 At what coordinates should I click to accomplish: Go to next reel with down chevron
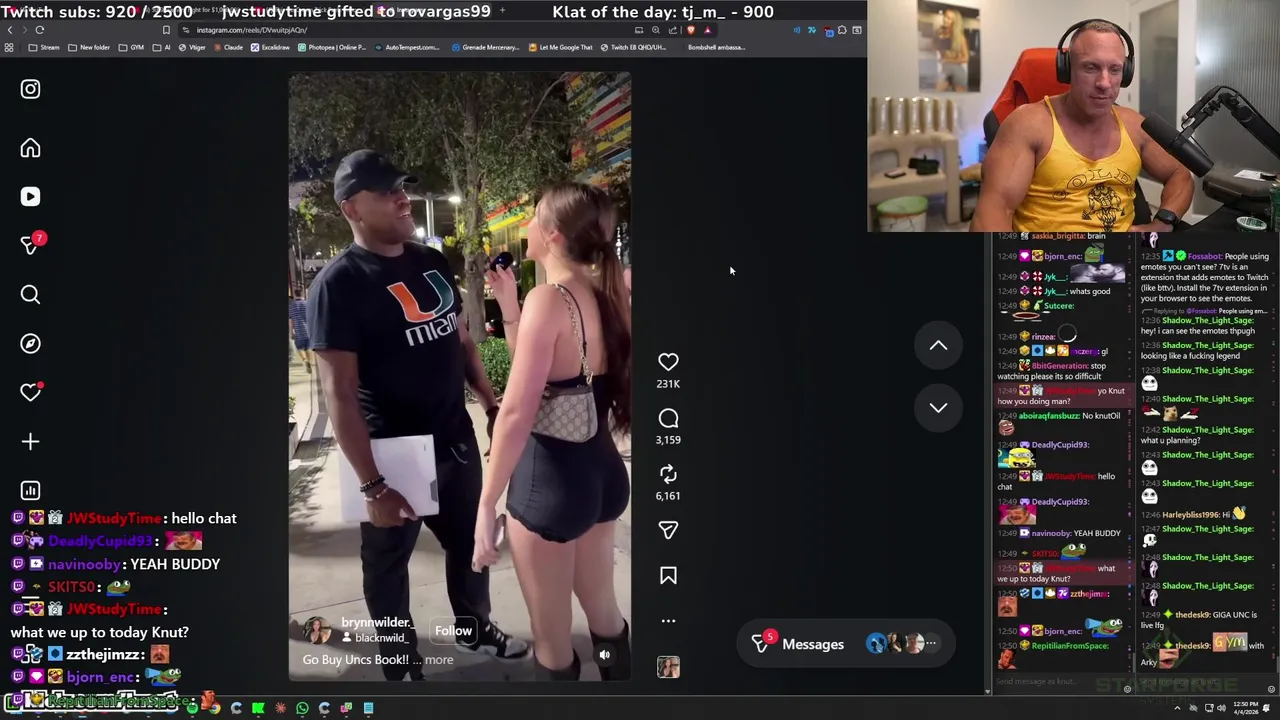click(x=938, y=407)
